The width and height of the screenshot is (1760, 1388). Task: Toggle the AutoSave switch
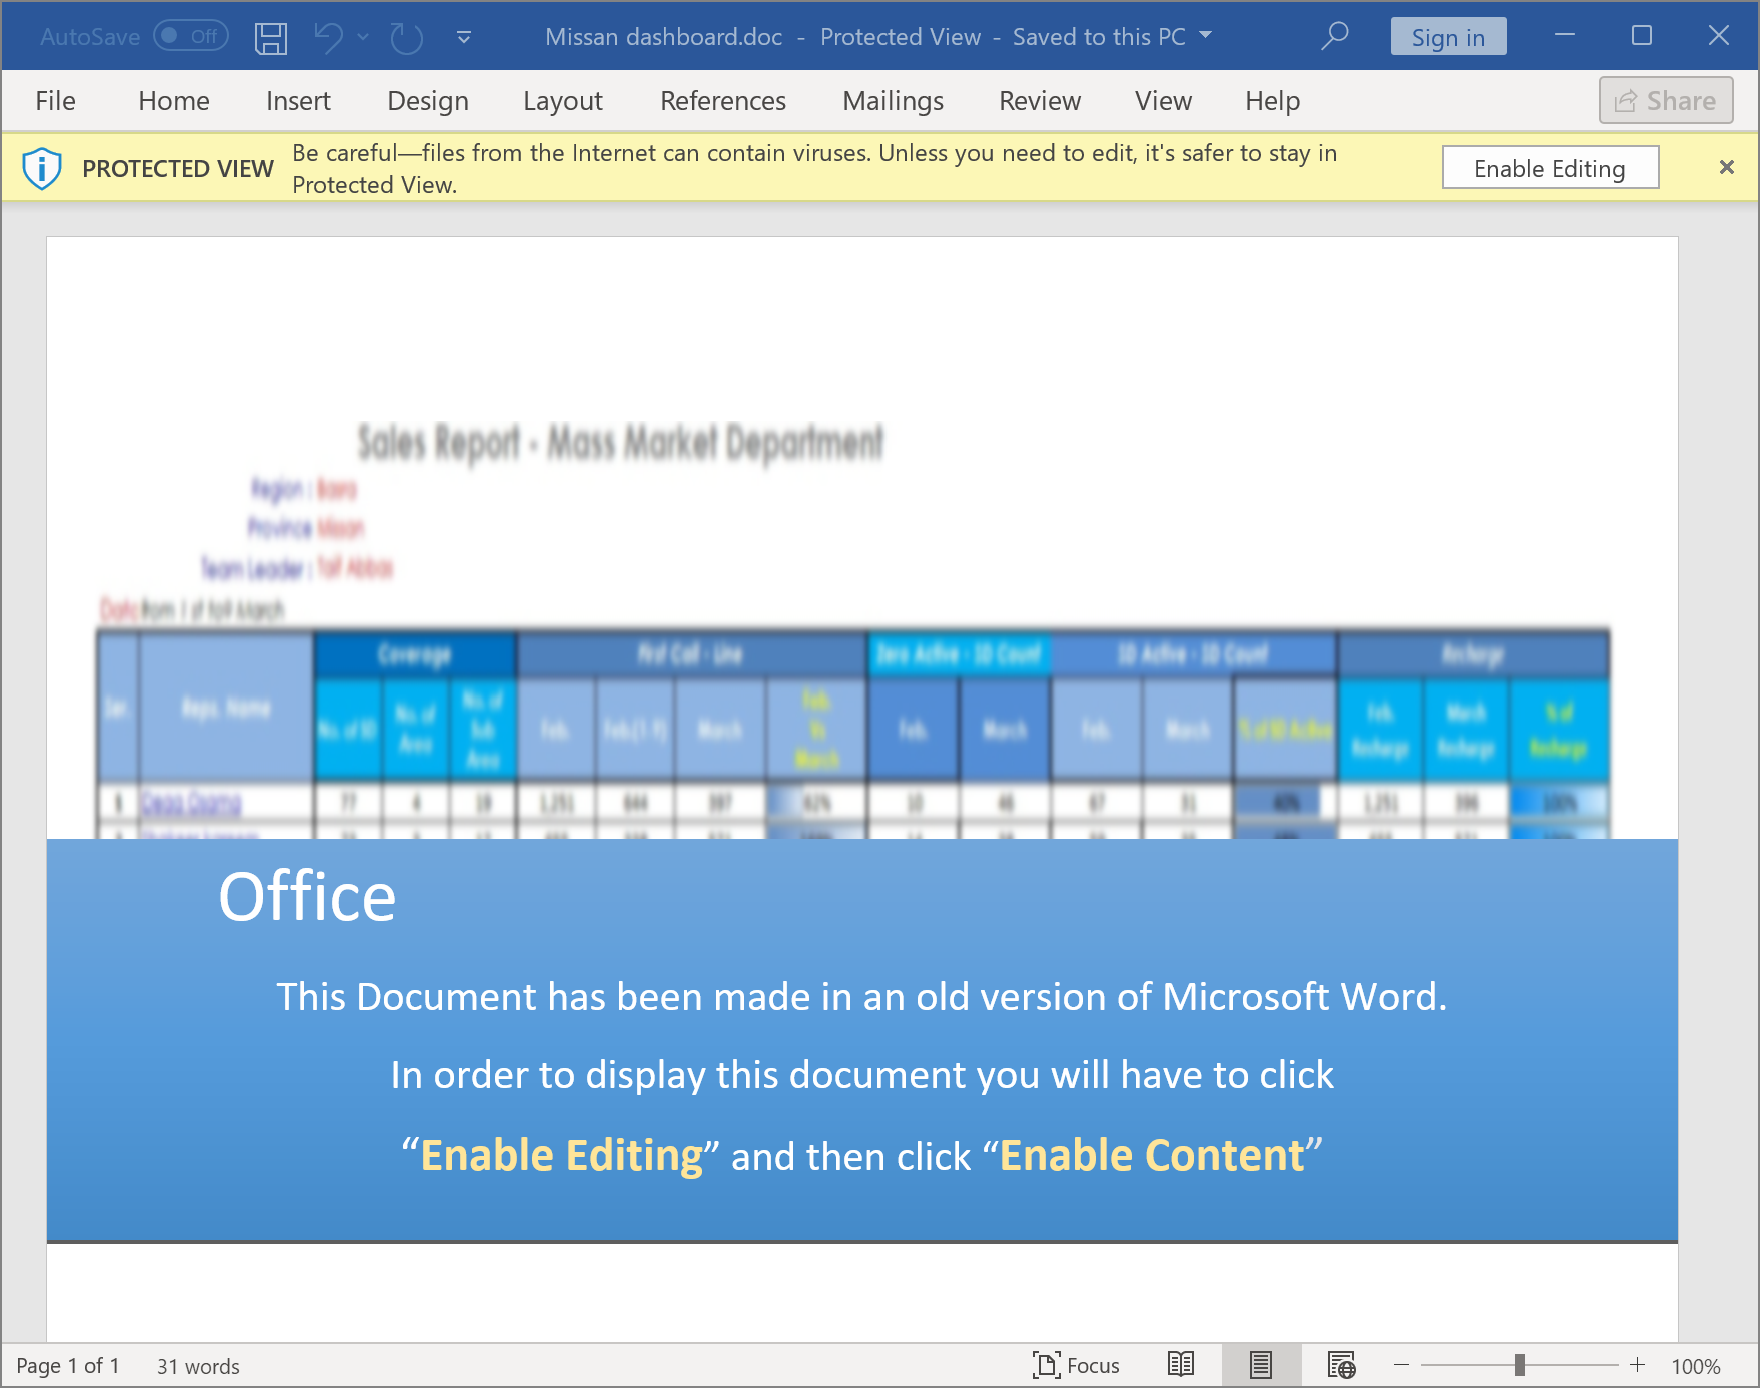pos(190,37)
